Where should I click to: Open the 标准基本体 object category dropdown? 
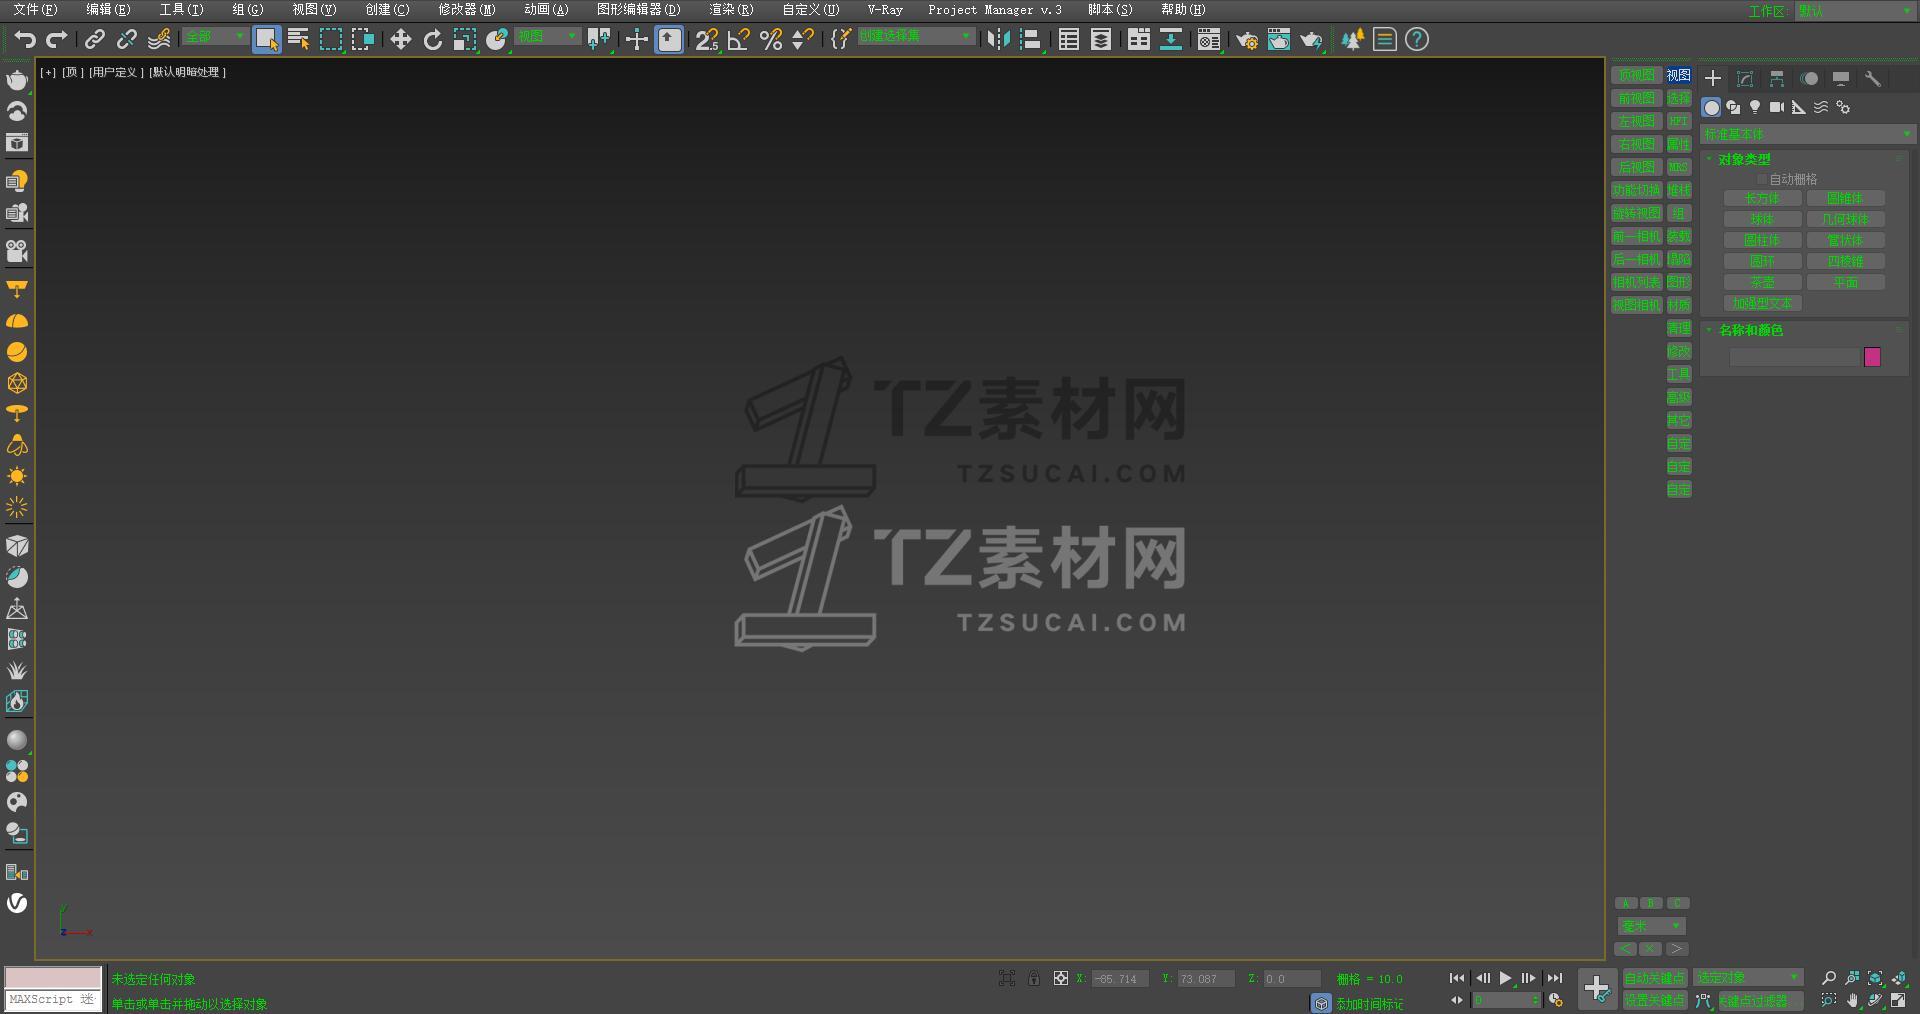(1808, 134)
